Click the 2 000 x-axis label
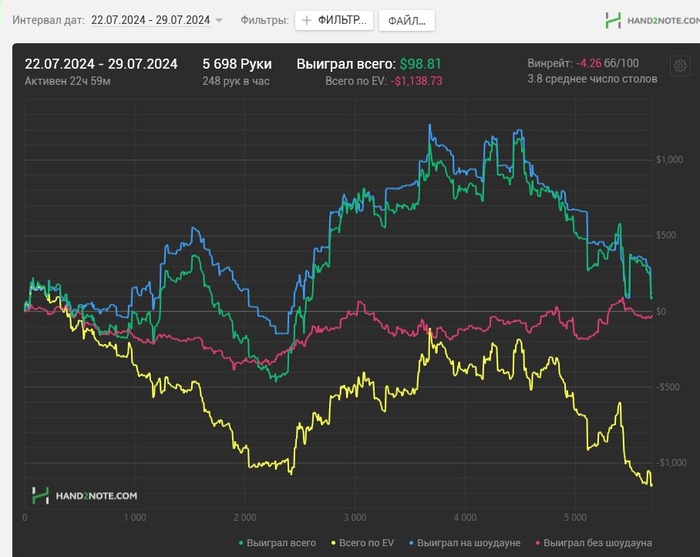This screenshot has width=700, height=557. click(245, 518)
